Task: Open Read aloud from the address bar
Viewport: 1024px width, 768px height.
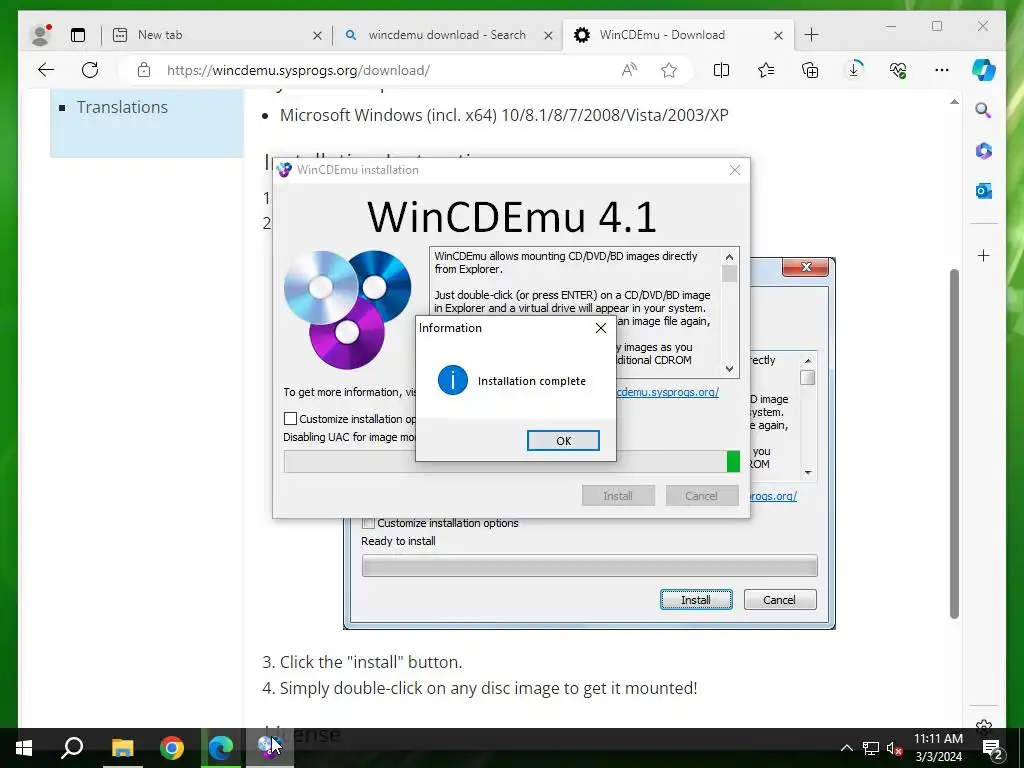Action: [x=630, y=70]
